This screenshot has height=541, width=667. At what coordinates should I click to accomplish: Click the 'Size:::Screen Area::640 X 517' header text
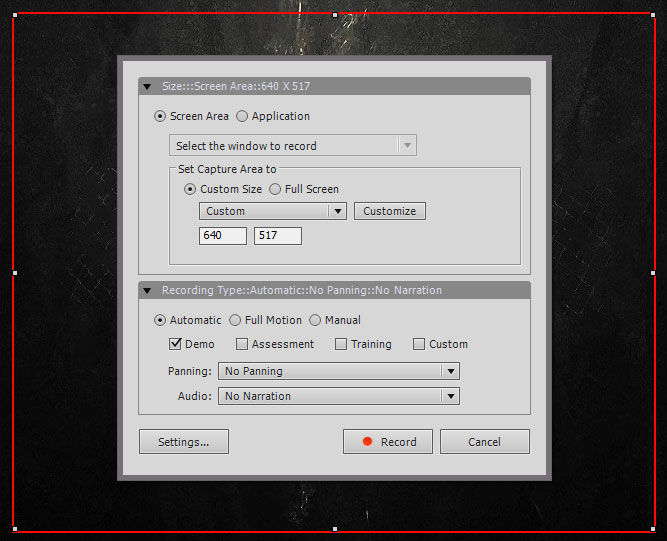(236, 86)
